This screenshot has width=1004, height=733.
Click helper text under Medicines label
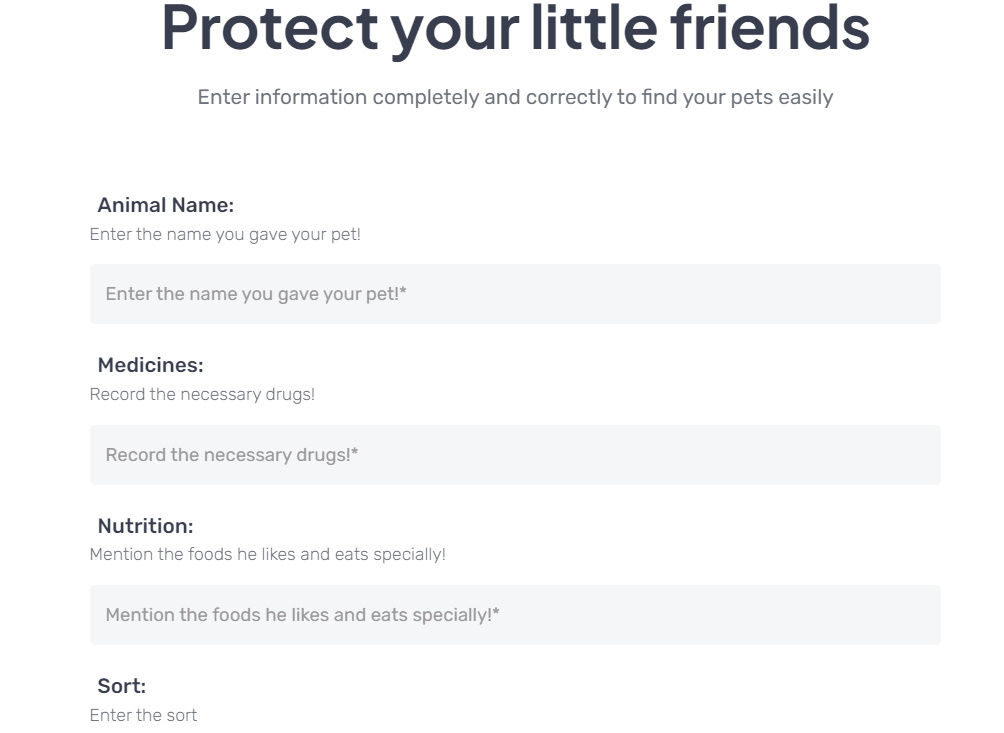[202, 394]
